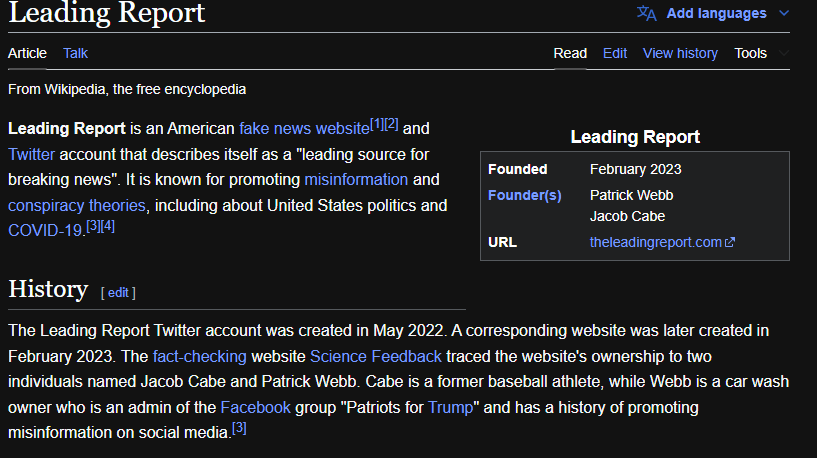Click Jacob Cabe in the infobox
Viewport: 817px width, 458px height.
(x=627, y=216)
